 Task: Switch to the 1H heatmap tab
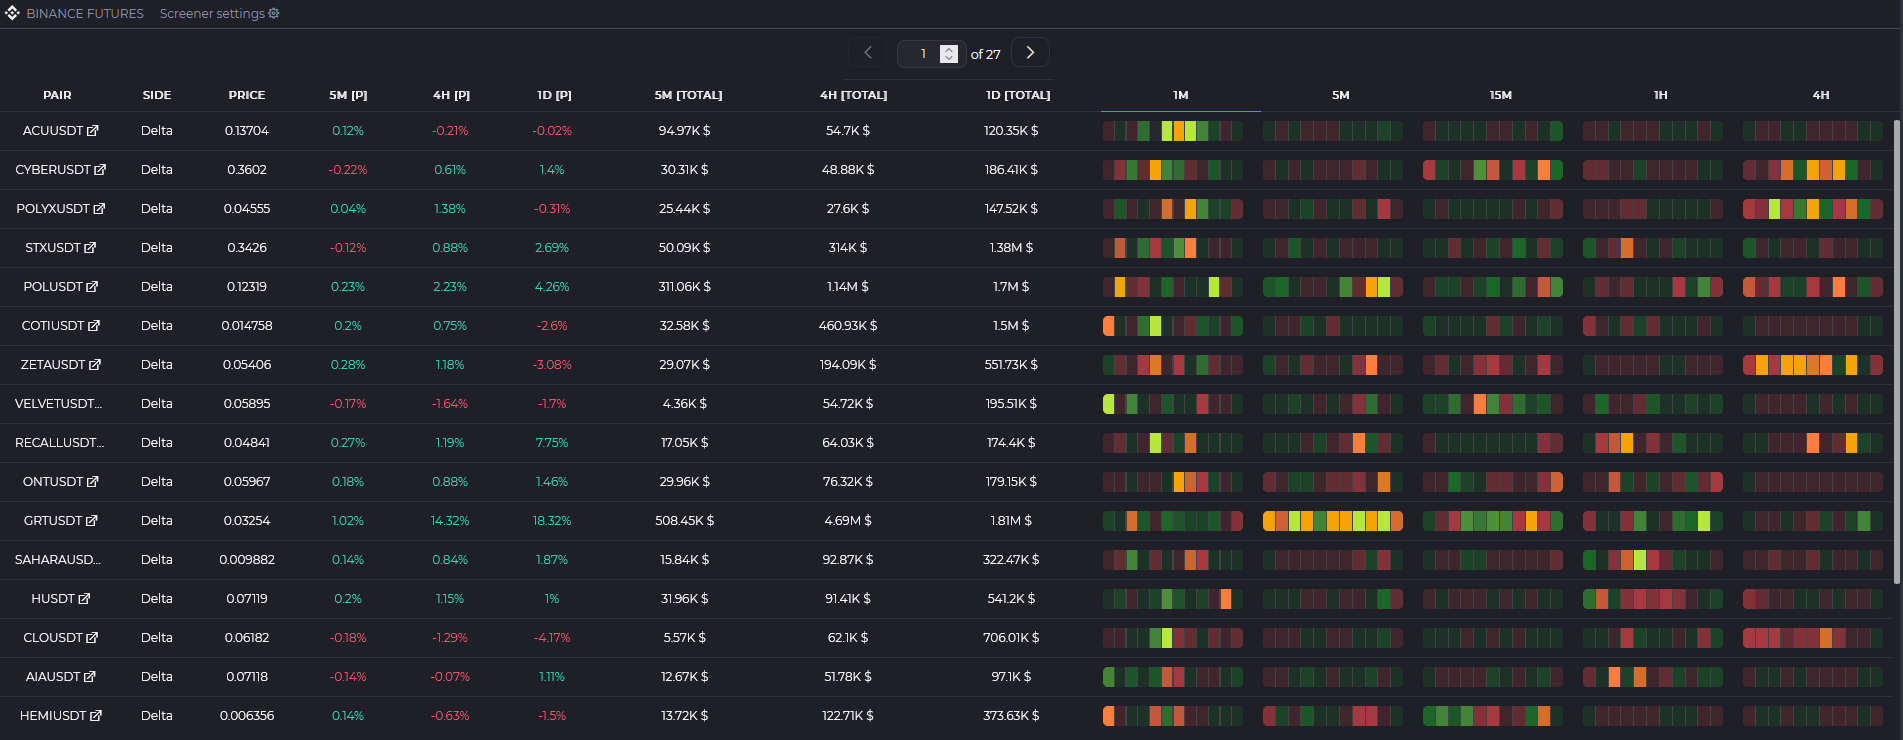point(1661,95)
